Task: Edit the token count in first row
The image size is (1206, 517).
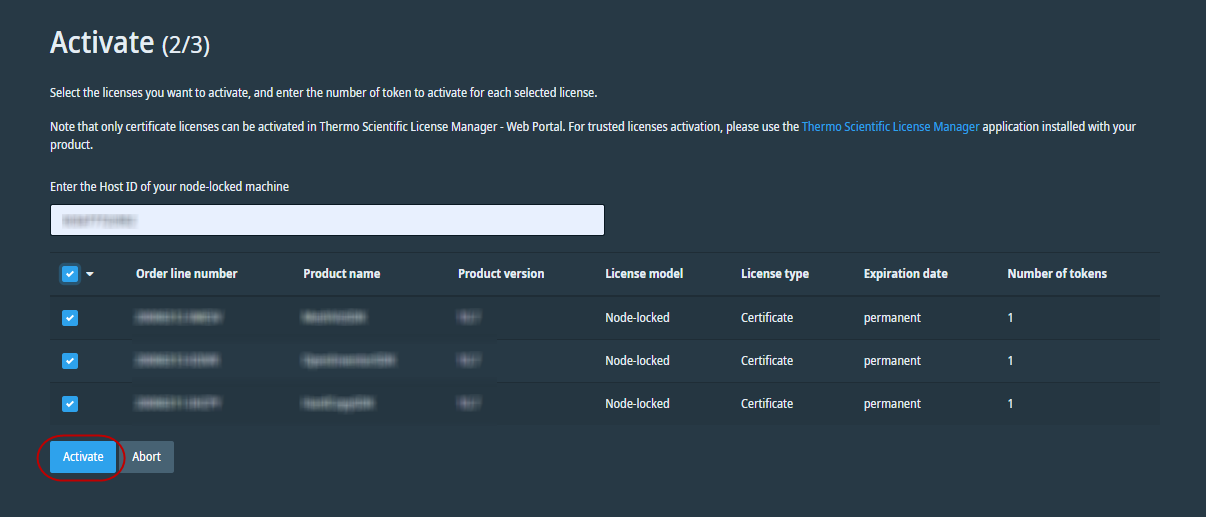Action: point(1011,318)
